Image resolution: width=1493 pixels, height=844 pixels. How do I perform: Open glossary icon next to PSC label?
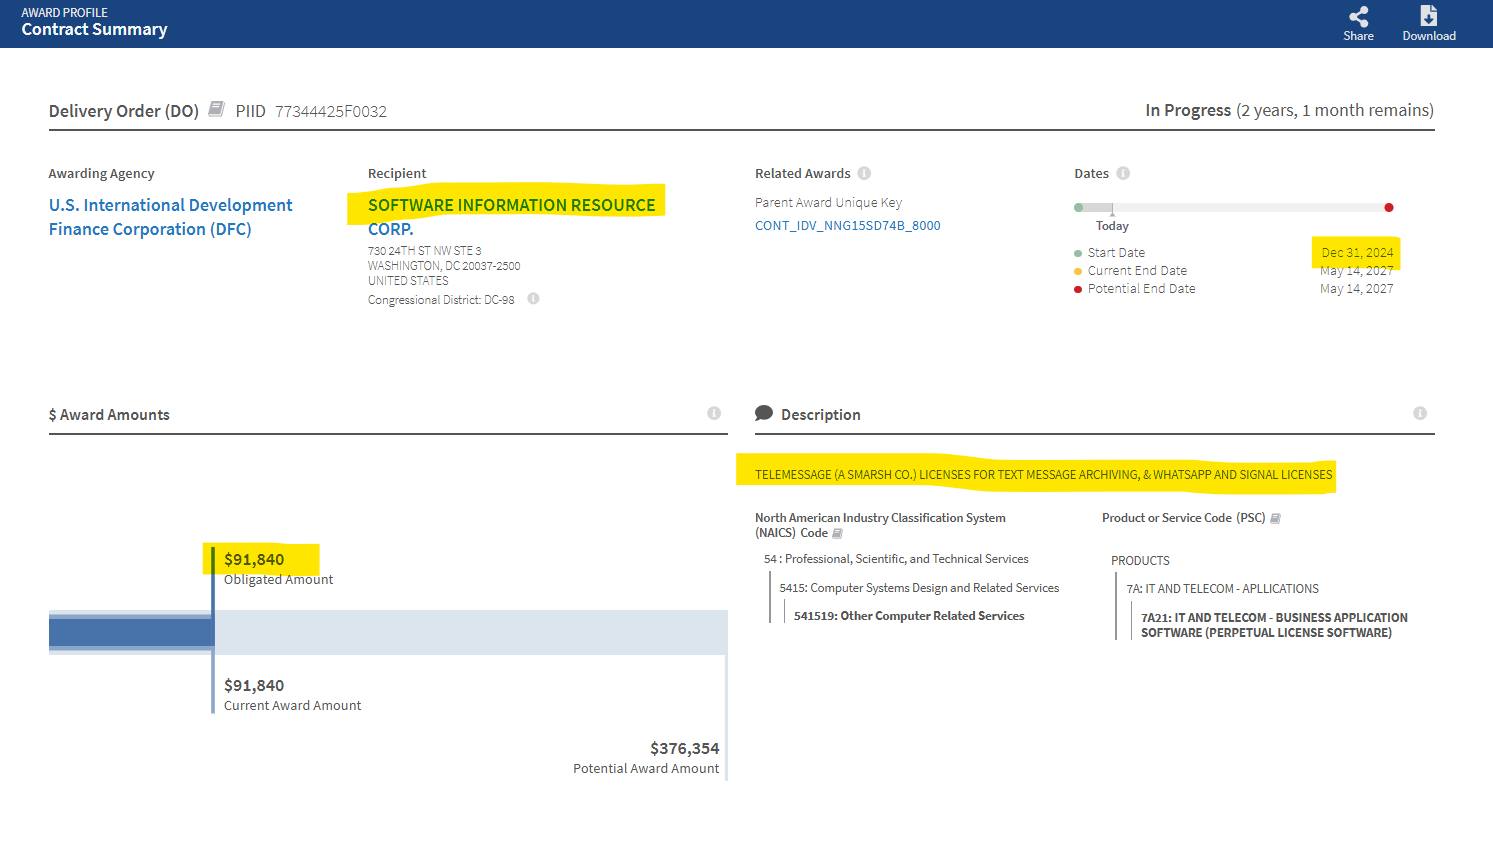(x=1275, y=518)
